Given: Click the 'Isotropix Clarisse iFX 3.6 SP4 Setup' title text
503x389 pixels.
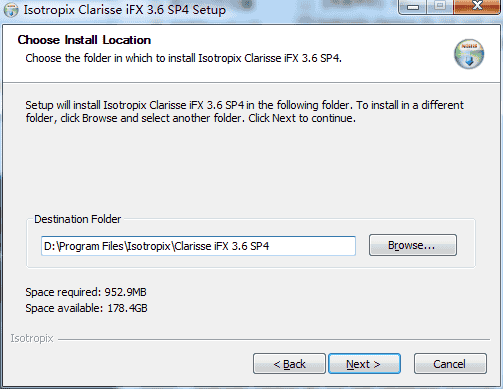Looking at the screenshot, I should coord(125,10).
